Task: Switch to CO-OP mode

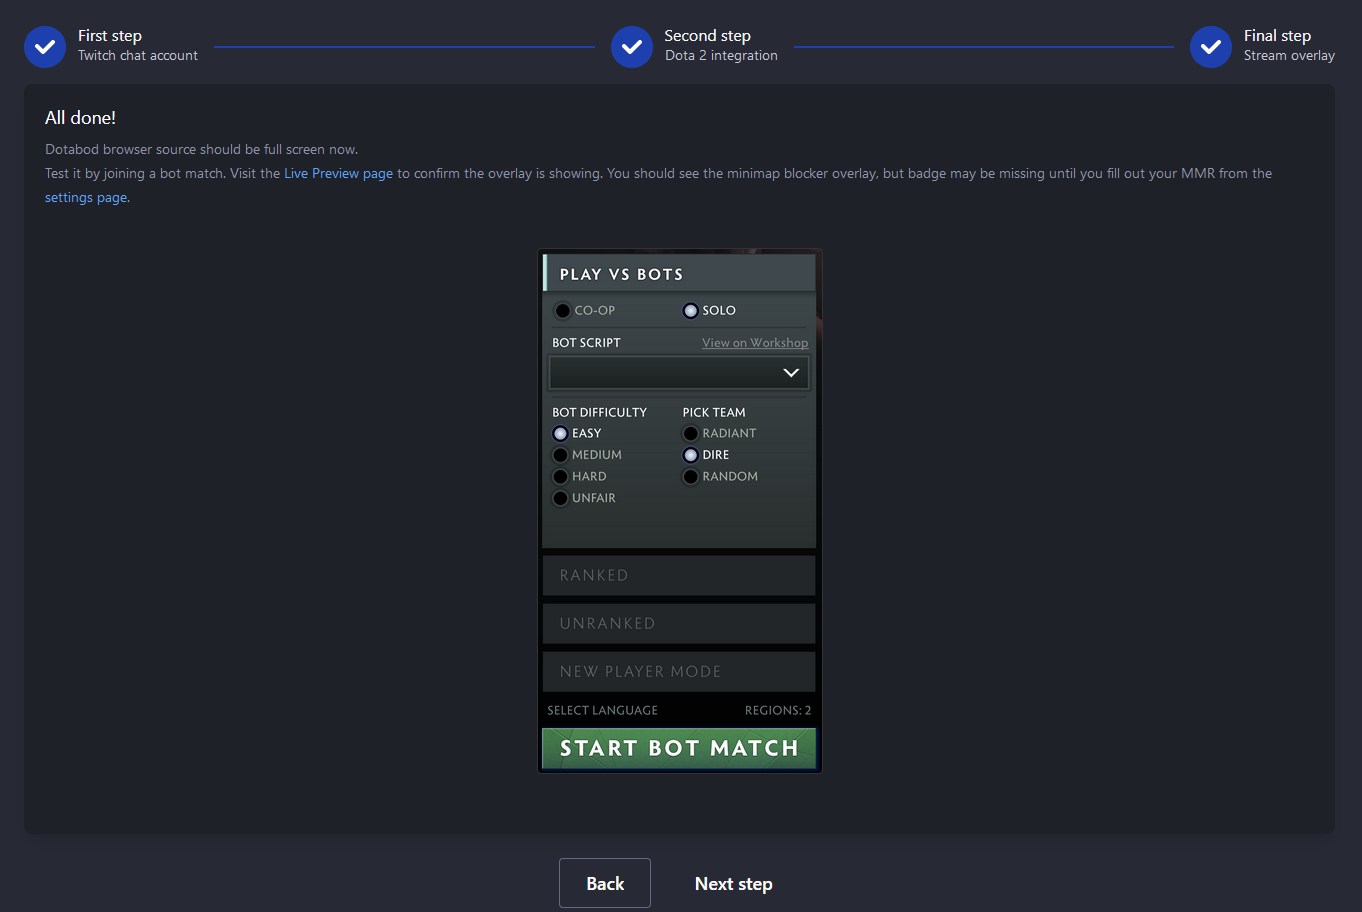Action: (x=562, y=310)
